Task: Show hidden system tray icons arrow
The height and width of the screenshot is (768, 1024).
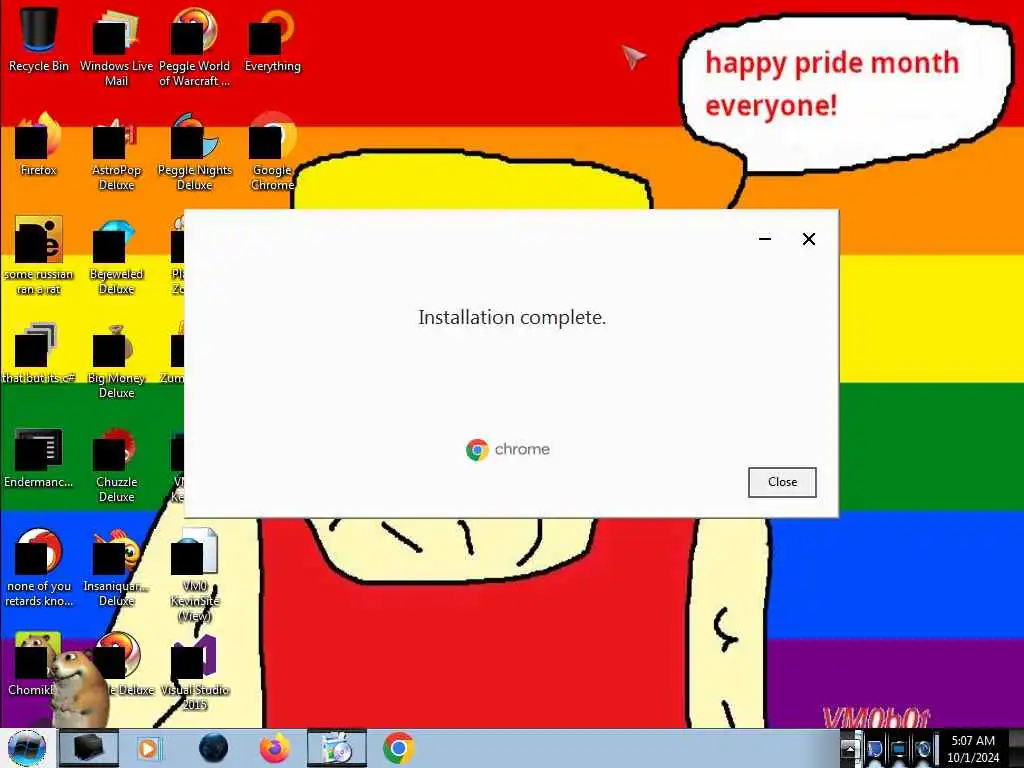Action: point(849,748)
